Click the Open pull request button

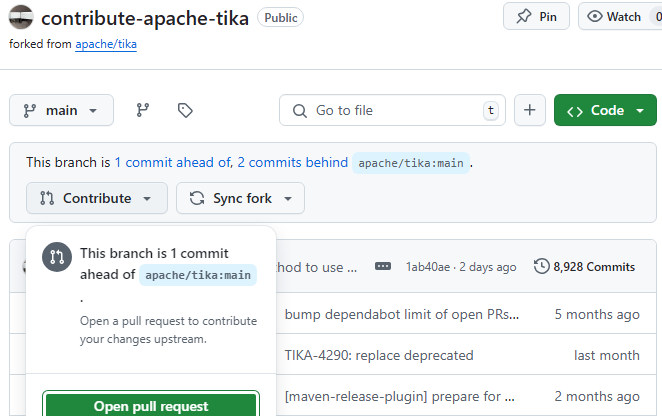coord(151,405)
